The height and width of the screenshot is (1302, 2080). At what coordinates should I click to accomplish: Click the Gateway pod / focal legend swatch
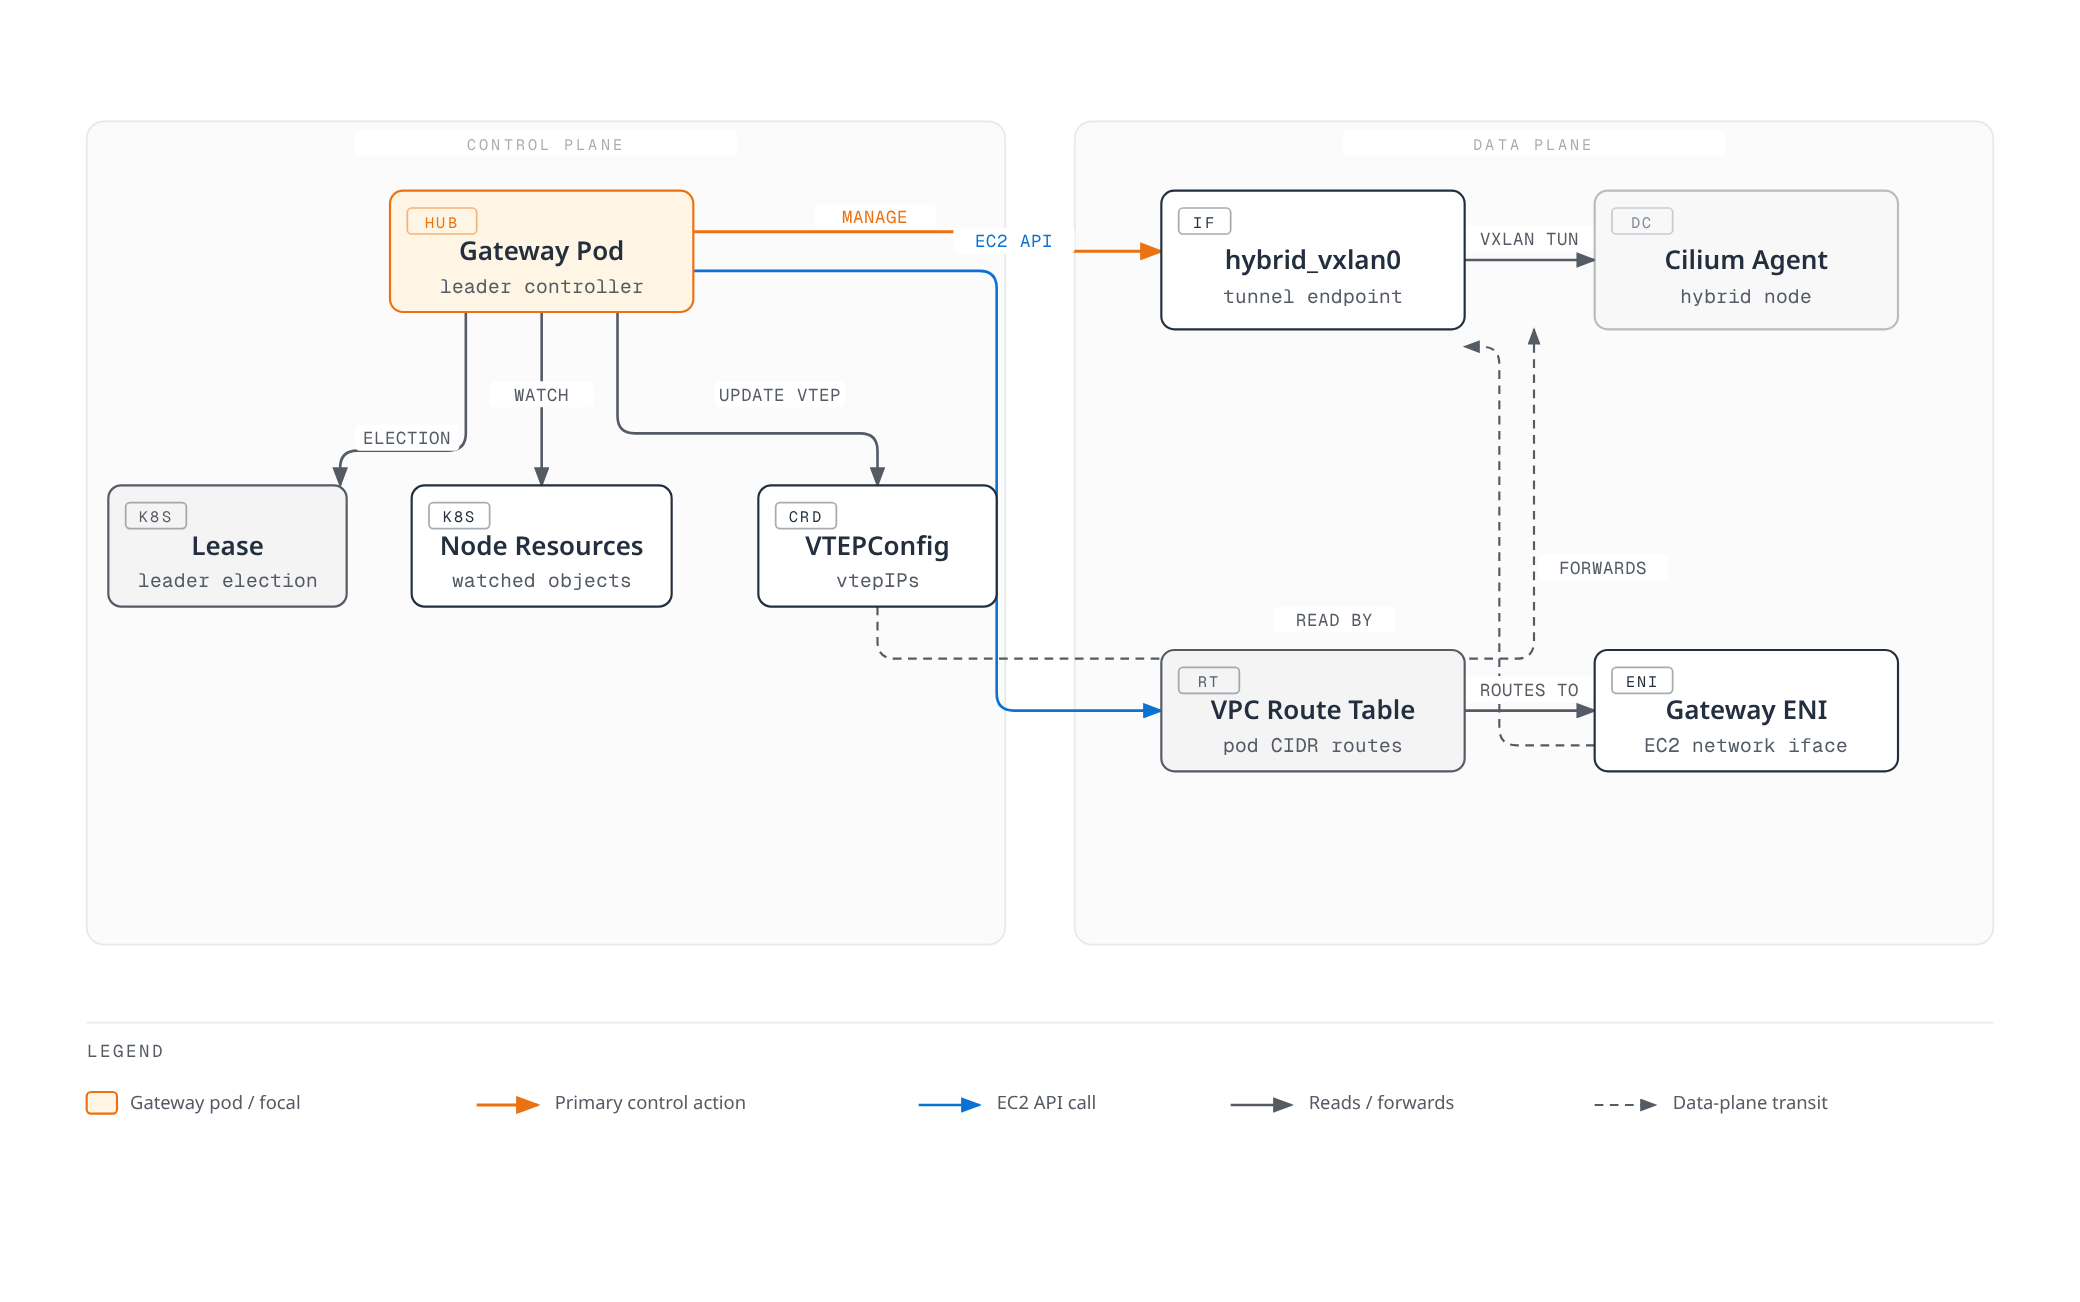point(102,1103)
